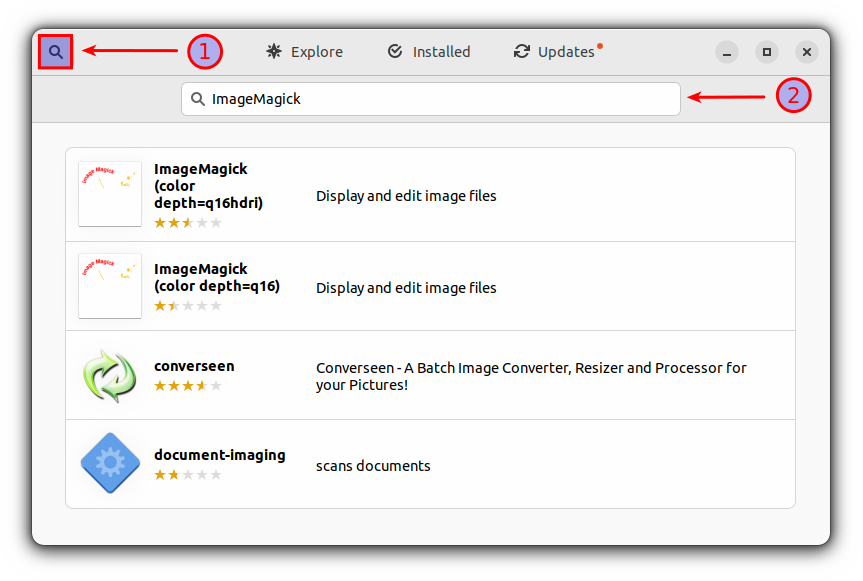The image size is (863, 581).
Task: Select the document-imaging result row
Action: pos(430,463)
